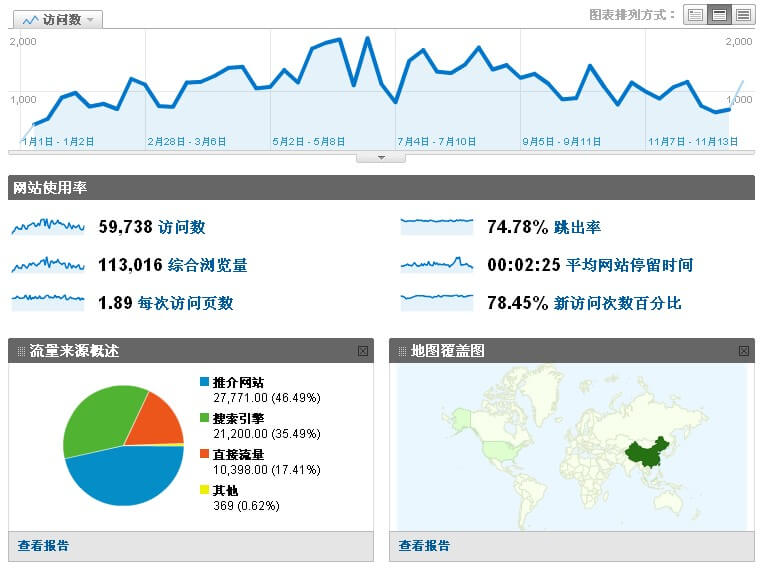The width and height of the screenshot is (761, 569).
Task: Grab the 地图覆盖图 panel drag handle icon
Action: point(402,351)
